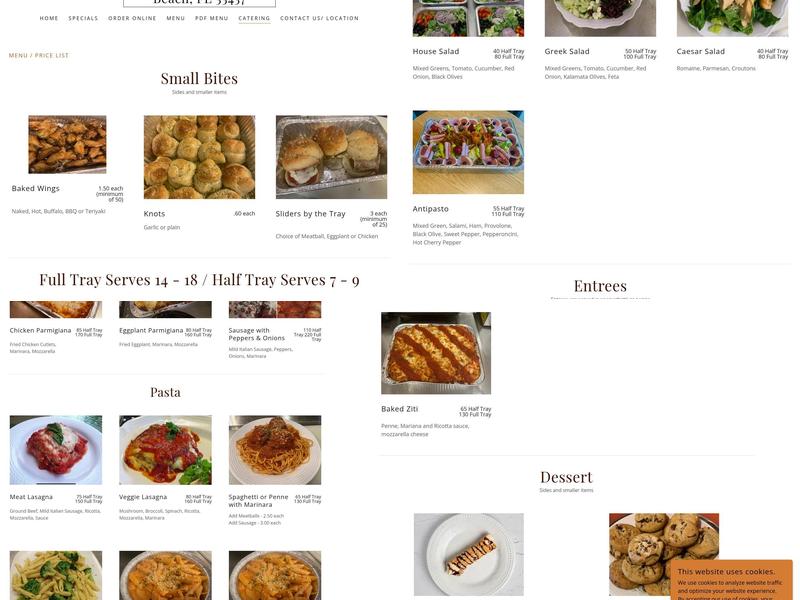
Task: Select the Spaghetti with Marinara image
Action: click(275, 450)
